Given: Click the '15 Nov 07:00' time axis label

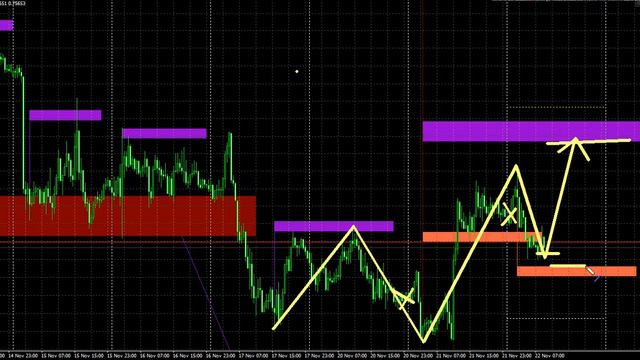Looking at the screenshot, I should 56,356.
